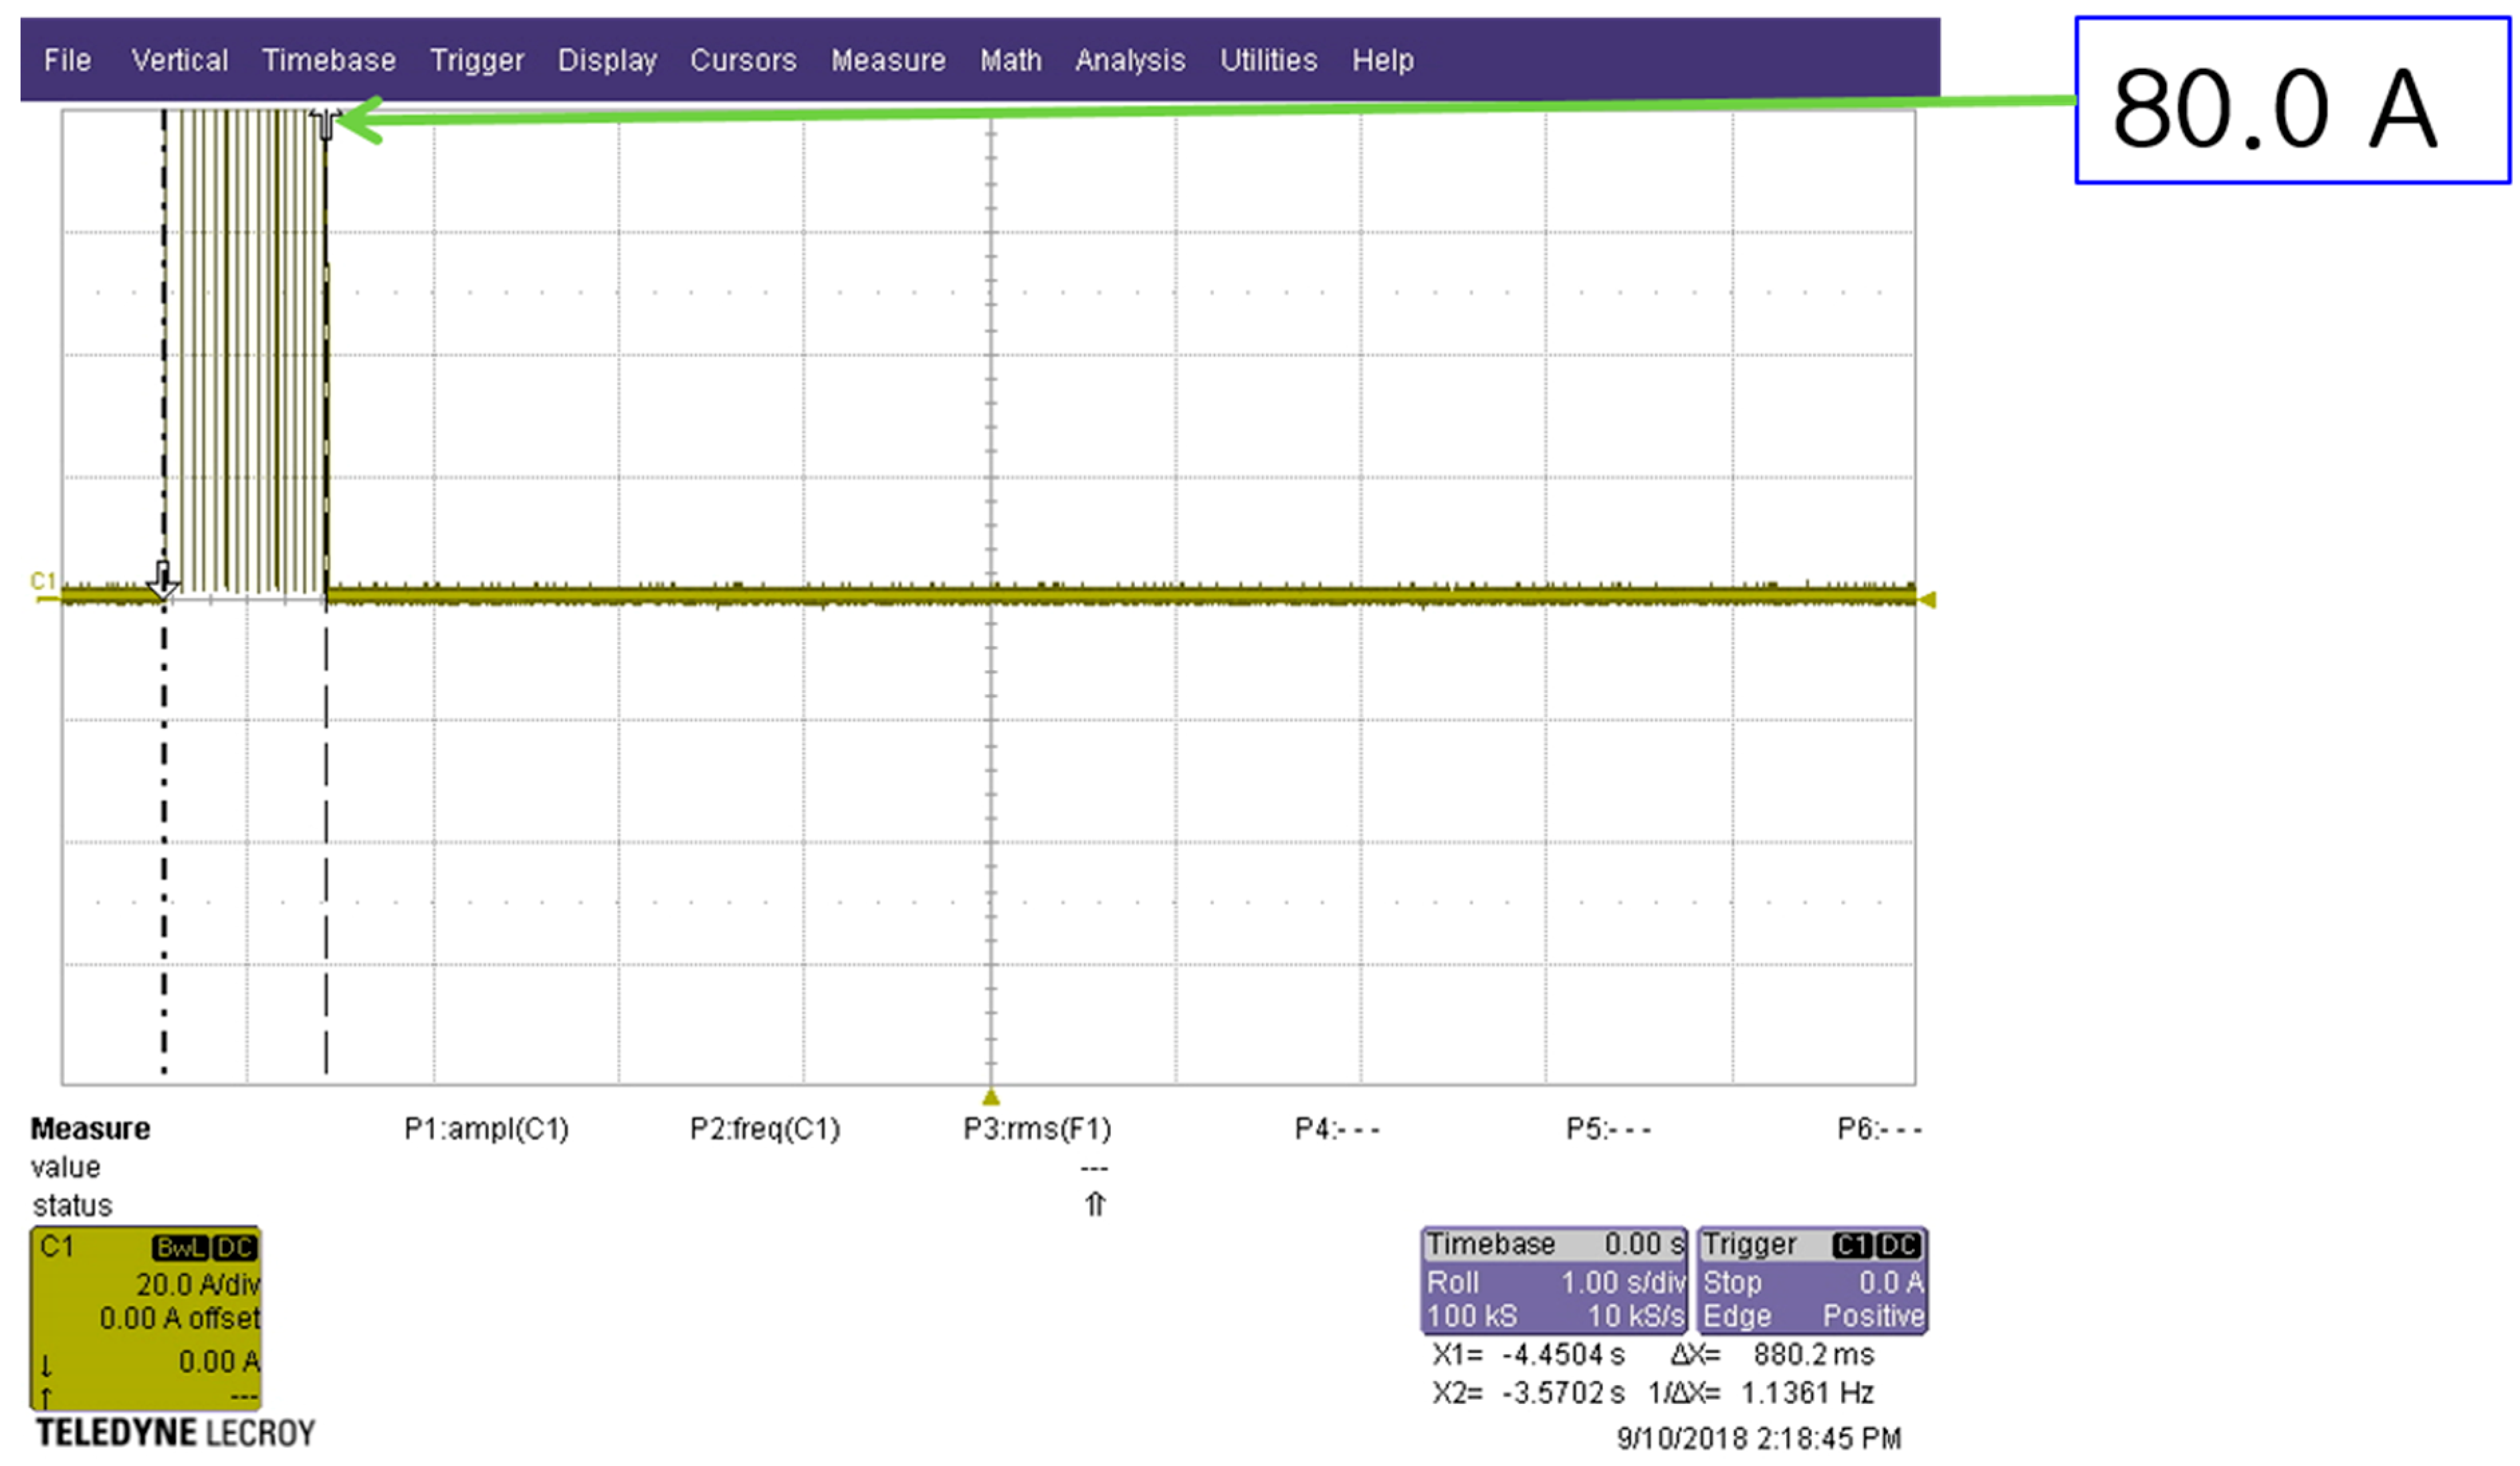This screenshot has height=1466, width=2520.
Task: Click the Roll mode label in Timebase box
Action: point(1452,1282)
